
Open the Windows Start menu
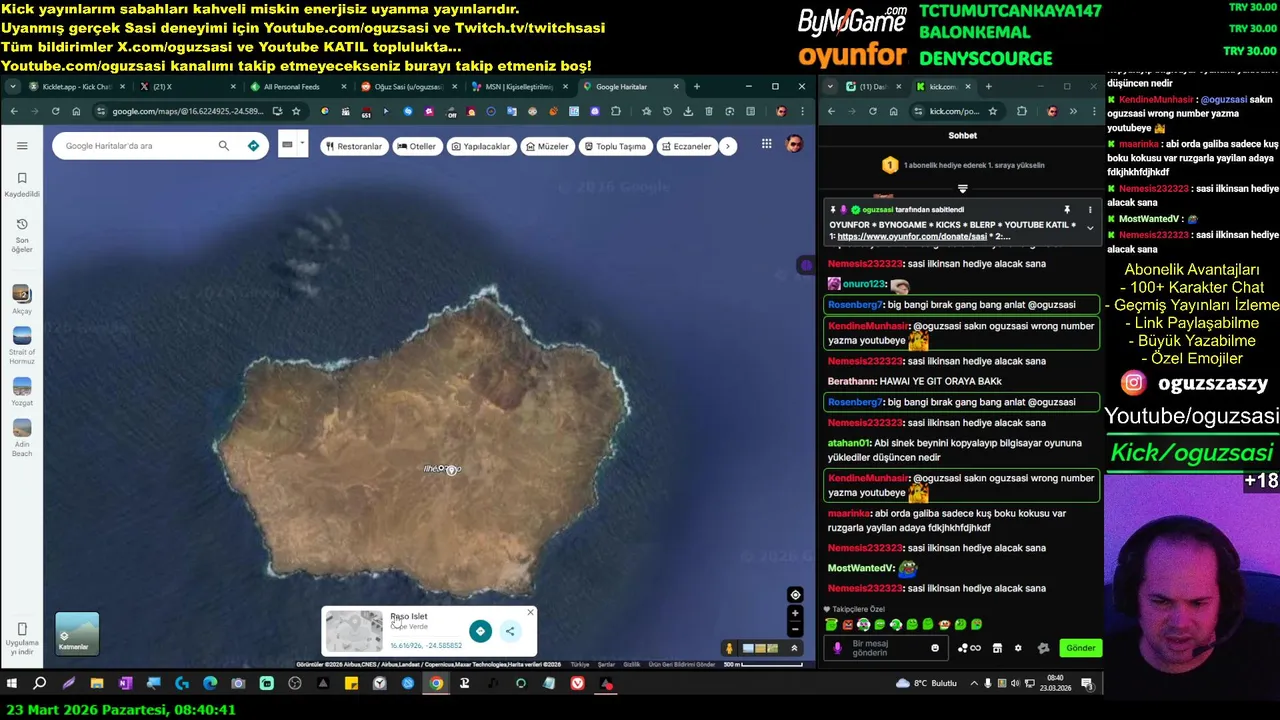[x=12, y=684]
